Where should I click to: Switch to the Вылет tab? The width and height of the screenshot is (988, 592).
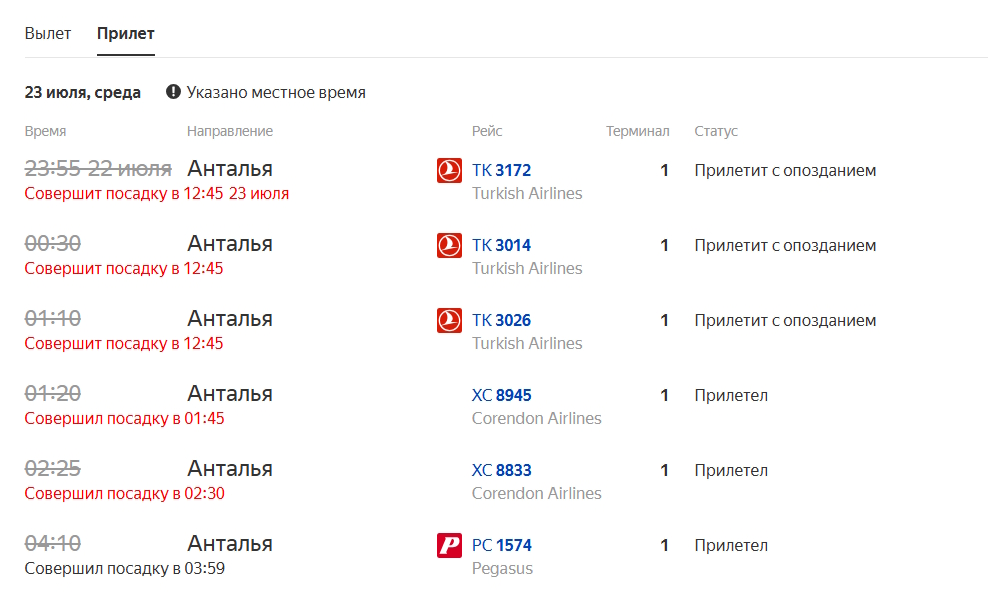click(x=48, y=33)
